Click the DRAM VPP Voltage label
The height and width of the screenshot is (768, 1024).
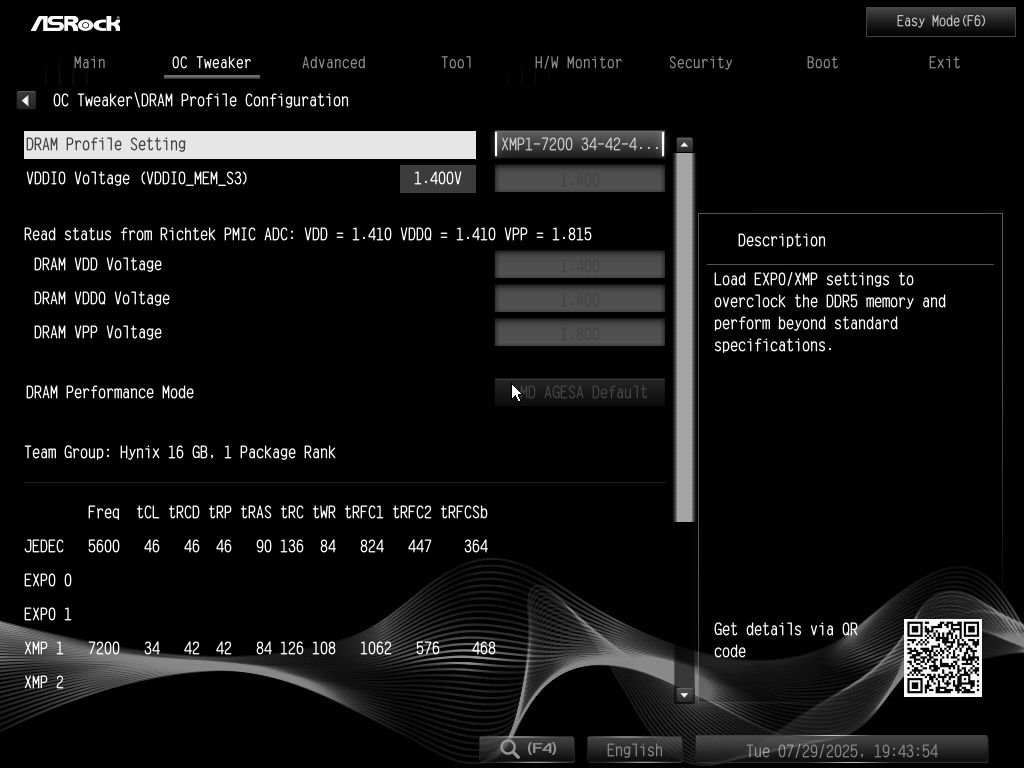coord(97,332)
